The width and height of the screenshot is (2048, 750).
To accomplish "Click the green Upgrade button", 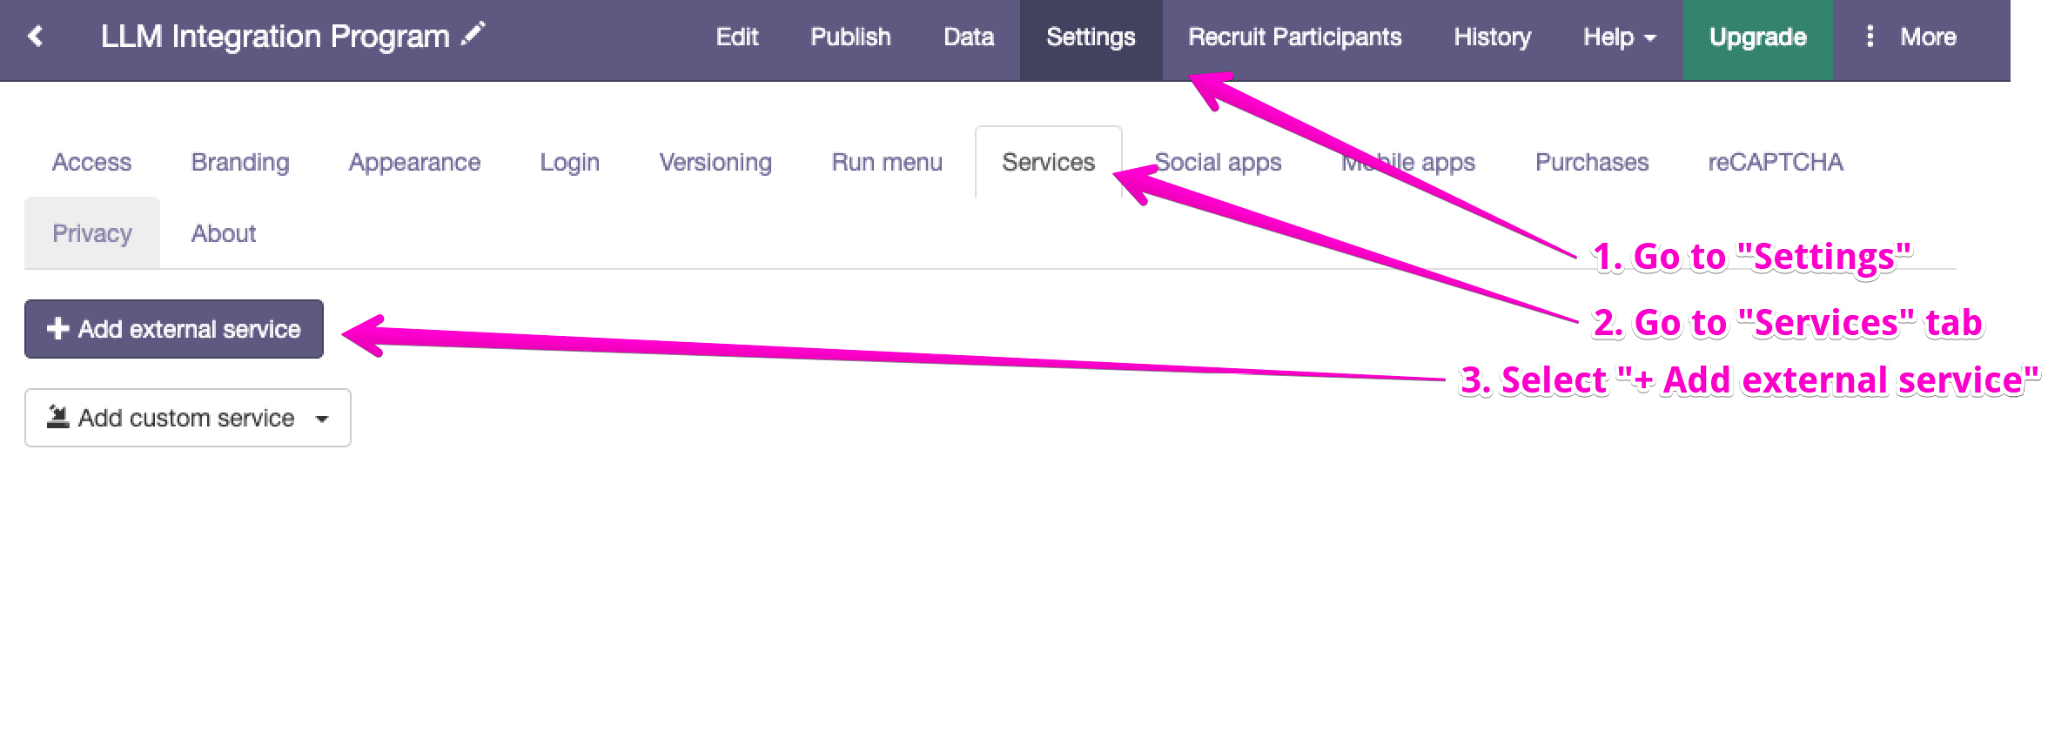I will 1757,38.
